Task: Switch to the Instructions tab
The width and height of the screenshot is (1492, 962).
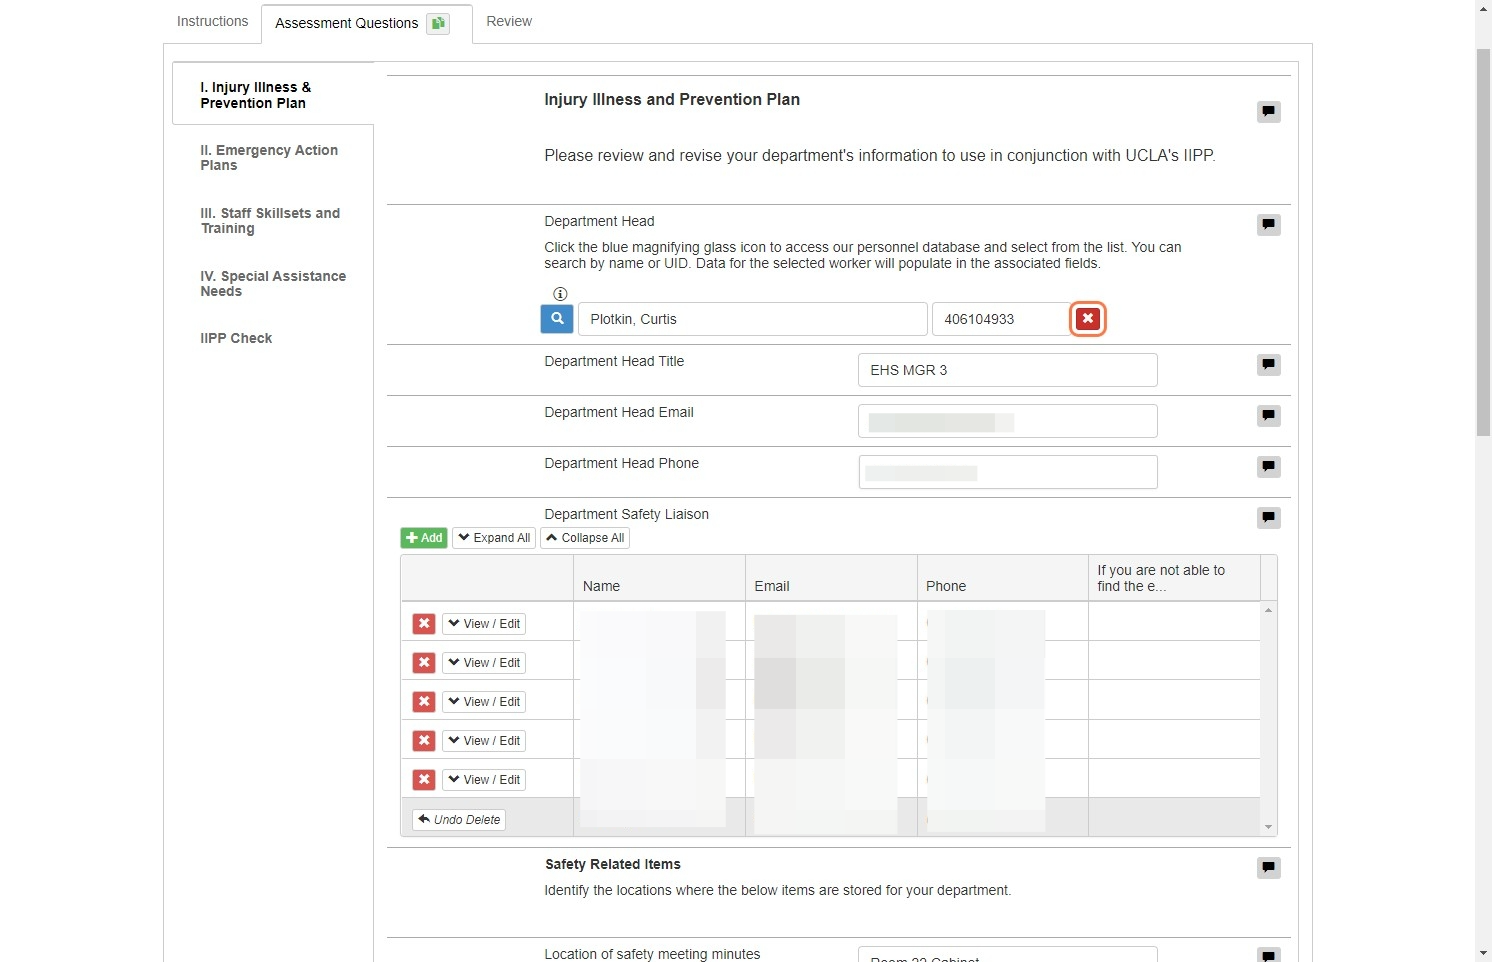Action: click(x=212, y=21)
